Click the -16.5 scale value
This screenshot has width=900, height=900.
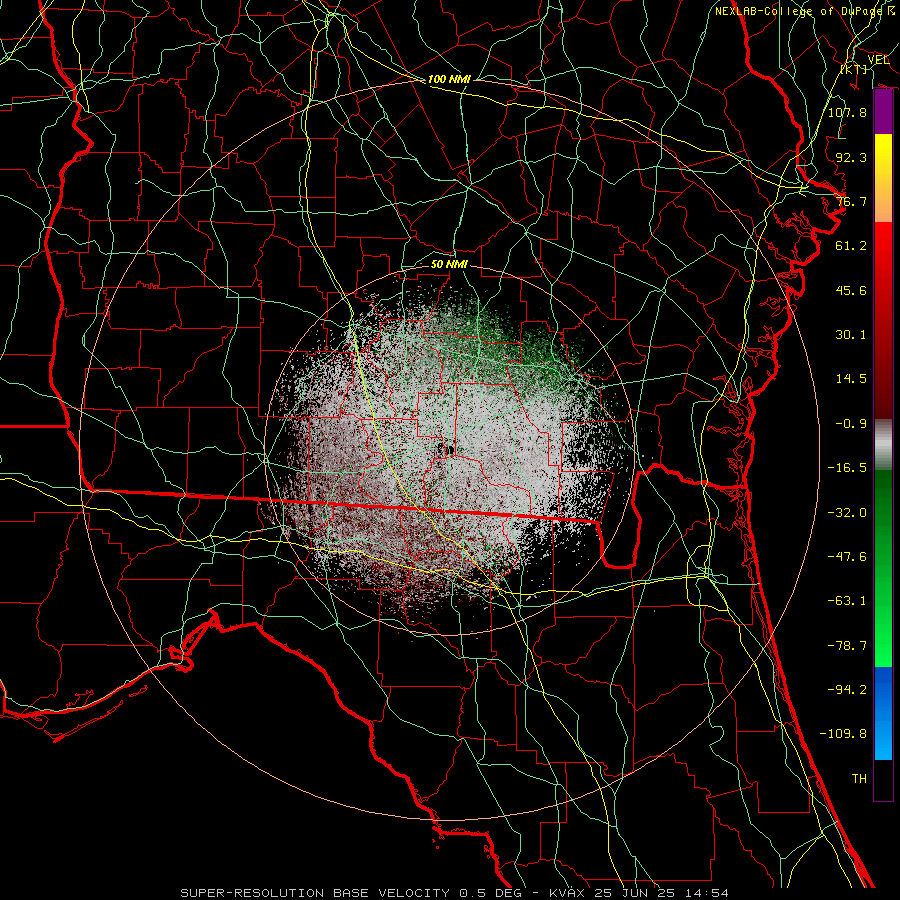[x=847, y=468]
